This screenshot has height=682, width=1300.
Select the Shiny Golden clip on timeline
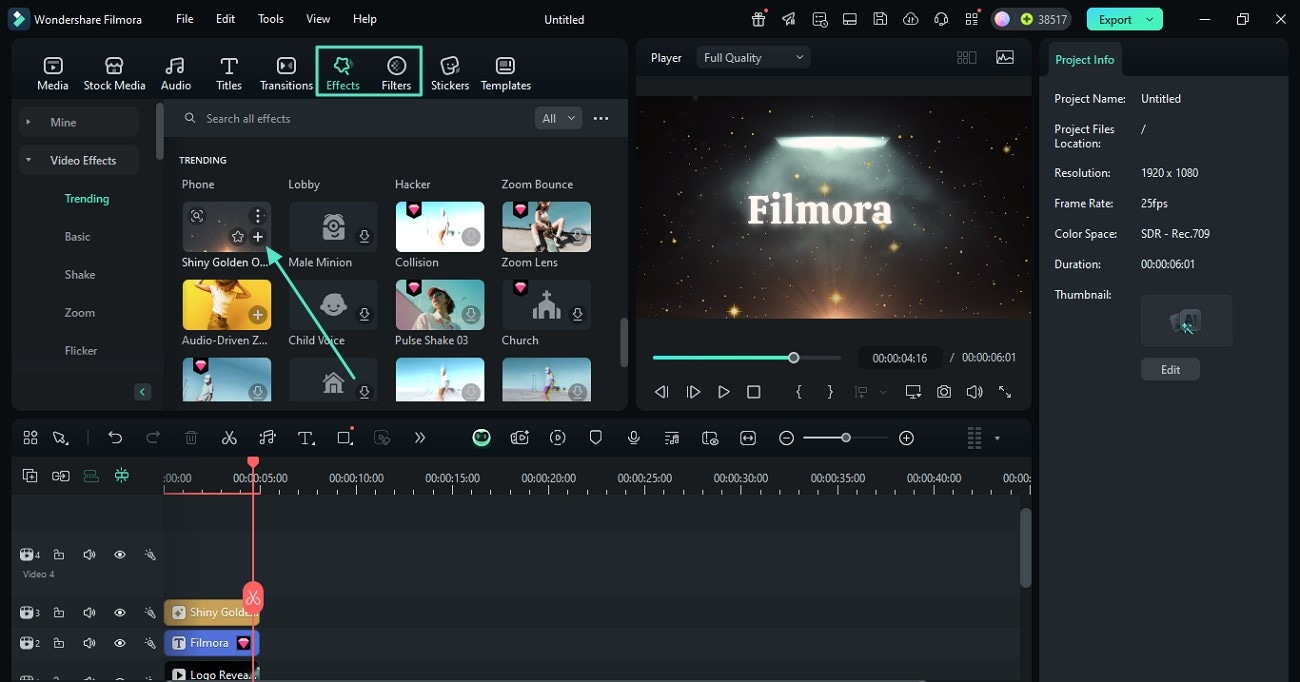[x=211, y=612]
